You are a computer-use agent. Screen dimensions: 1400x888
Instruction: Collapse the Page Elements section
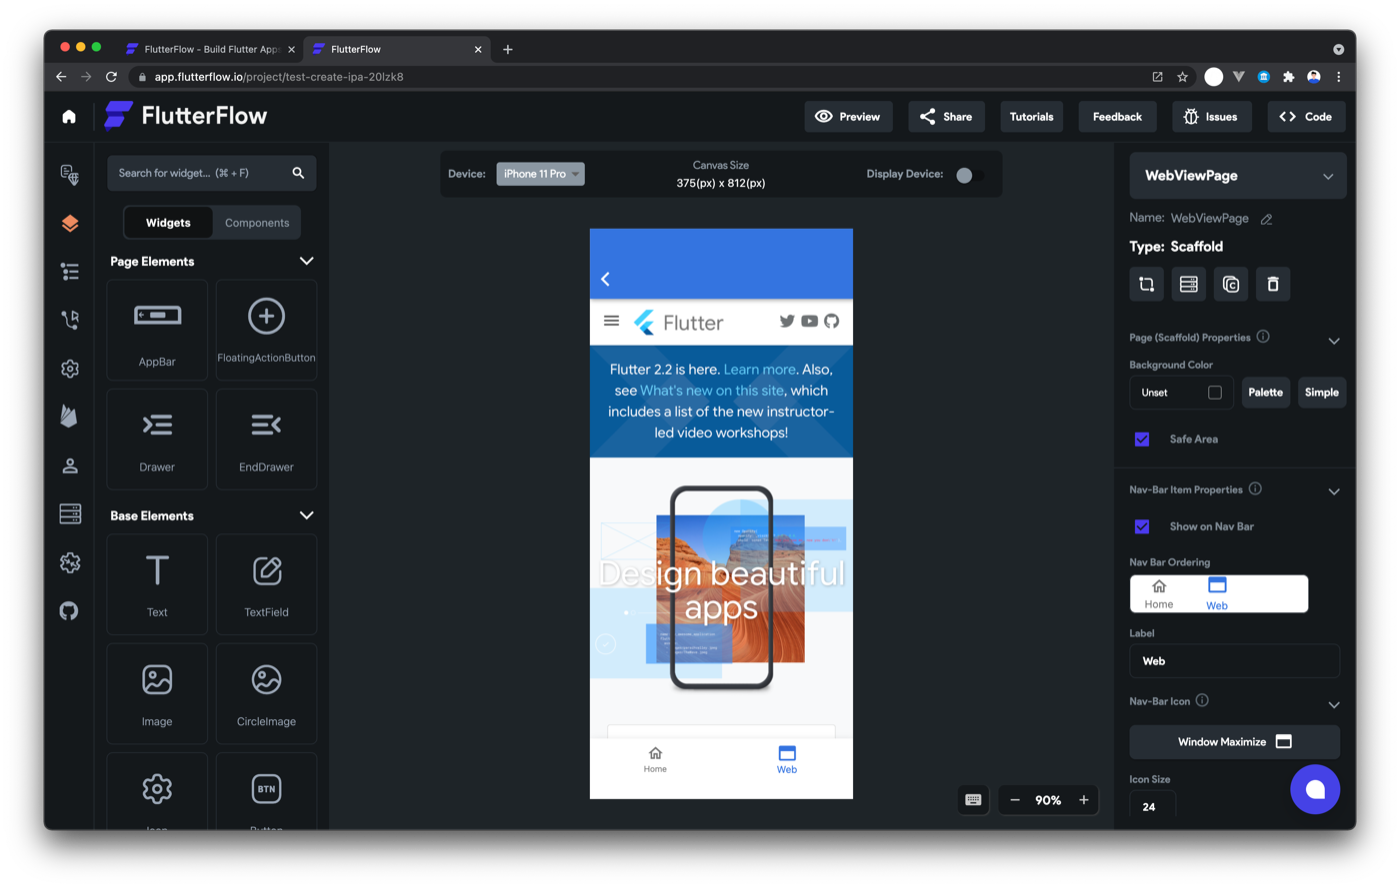[x=306, y=261]
